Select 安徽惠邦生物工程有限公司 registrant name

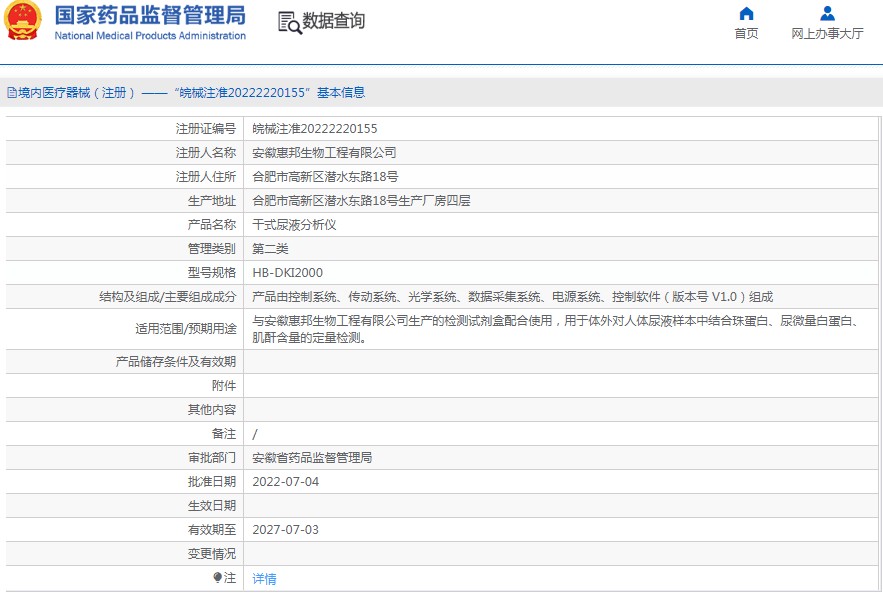pos(324,153)
